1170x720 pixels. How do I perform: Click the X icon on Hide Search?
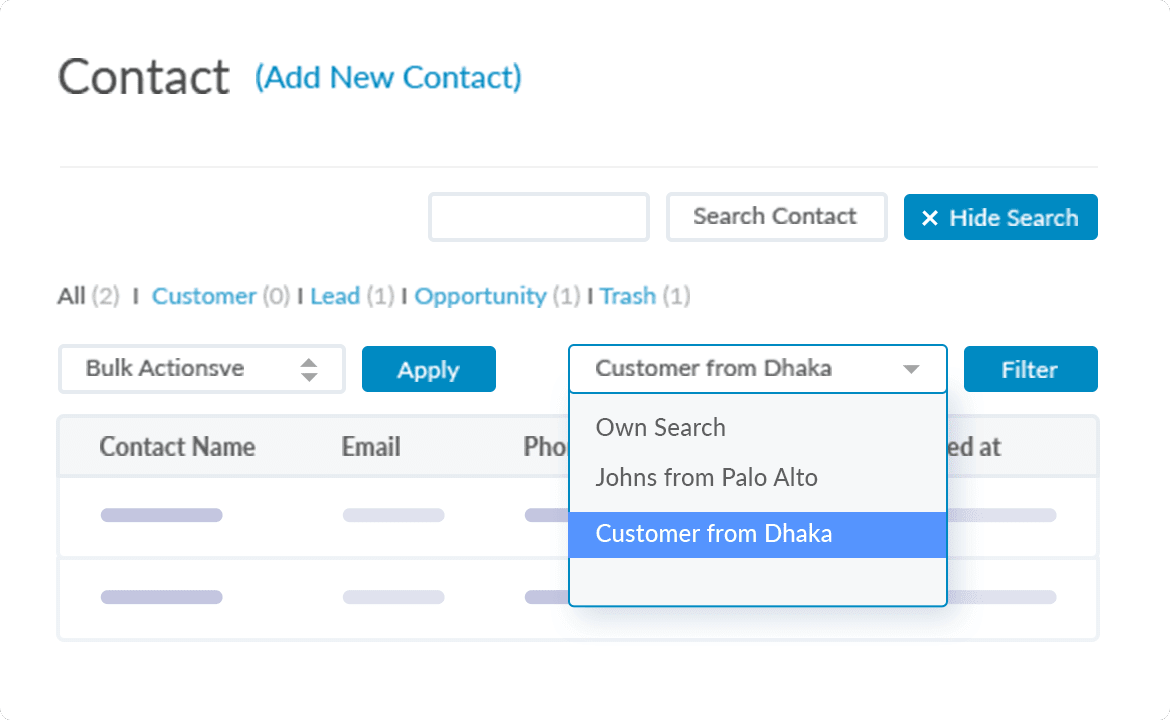click(929, 217)
